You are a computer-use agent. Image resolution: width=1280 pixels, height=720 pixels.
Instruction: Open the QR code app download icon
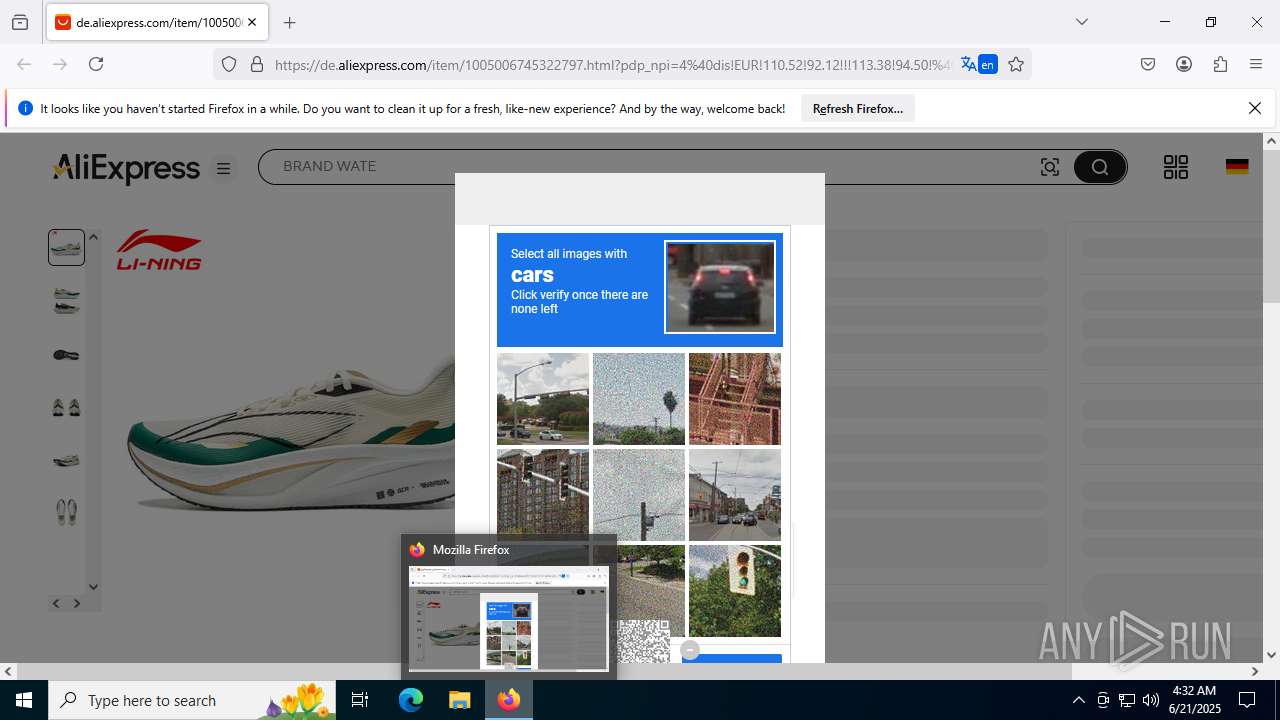coord(1176,167)
